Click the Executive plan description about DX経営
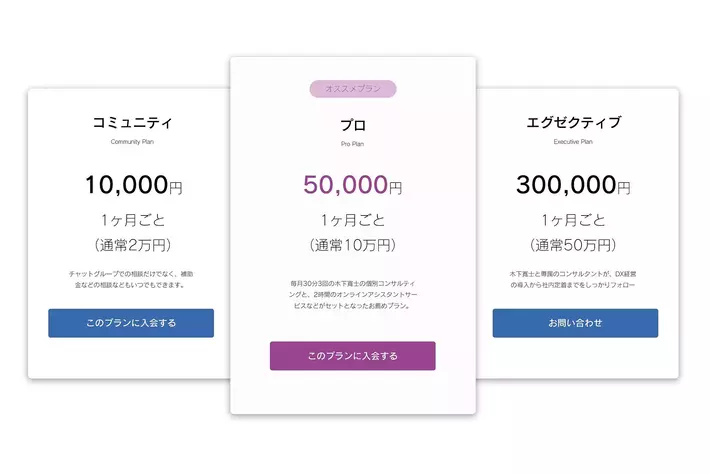This screenshot has width=710, height=474. pos(573,279)
